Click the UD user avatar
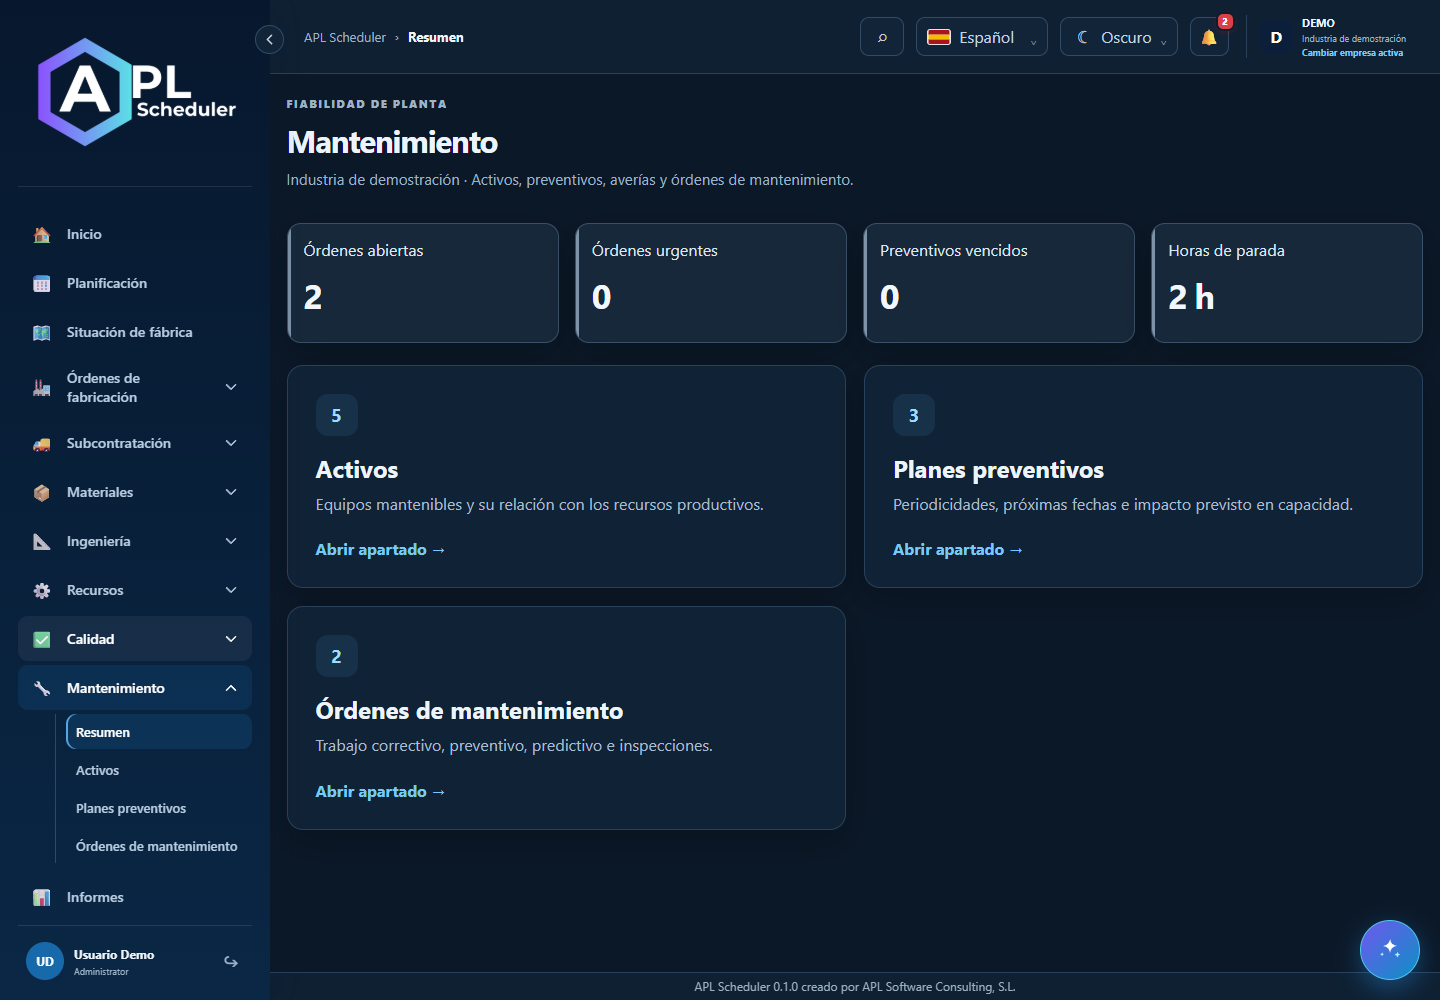The width and height of the screenshot is (1440, 1000). tap(45, 962)
